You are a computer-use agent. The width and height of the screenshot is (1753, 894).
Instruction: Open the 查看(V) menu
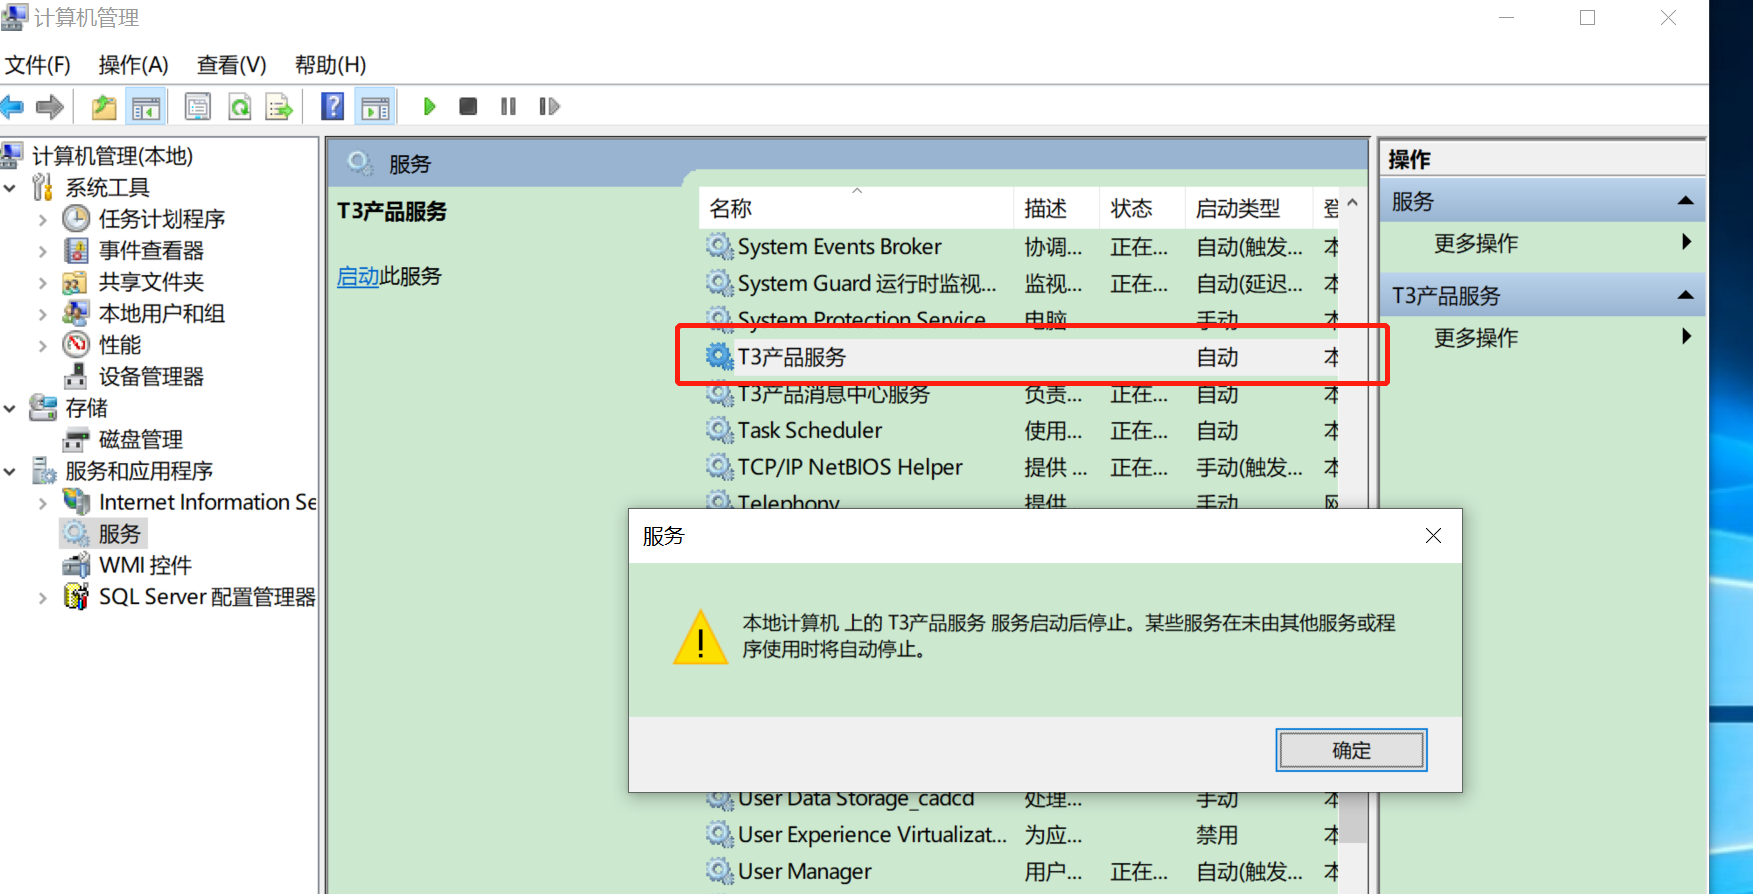[231, 65]
